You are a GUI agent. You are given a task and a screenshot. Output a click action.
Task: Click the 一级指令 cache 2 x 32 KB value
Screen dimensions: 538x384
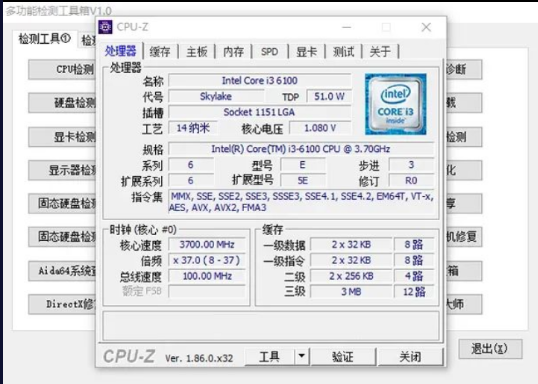tap(351, 260)
